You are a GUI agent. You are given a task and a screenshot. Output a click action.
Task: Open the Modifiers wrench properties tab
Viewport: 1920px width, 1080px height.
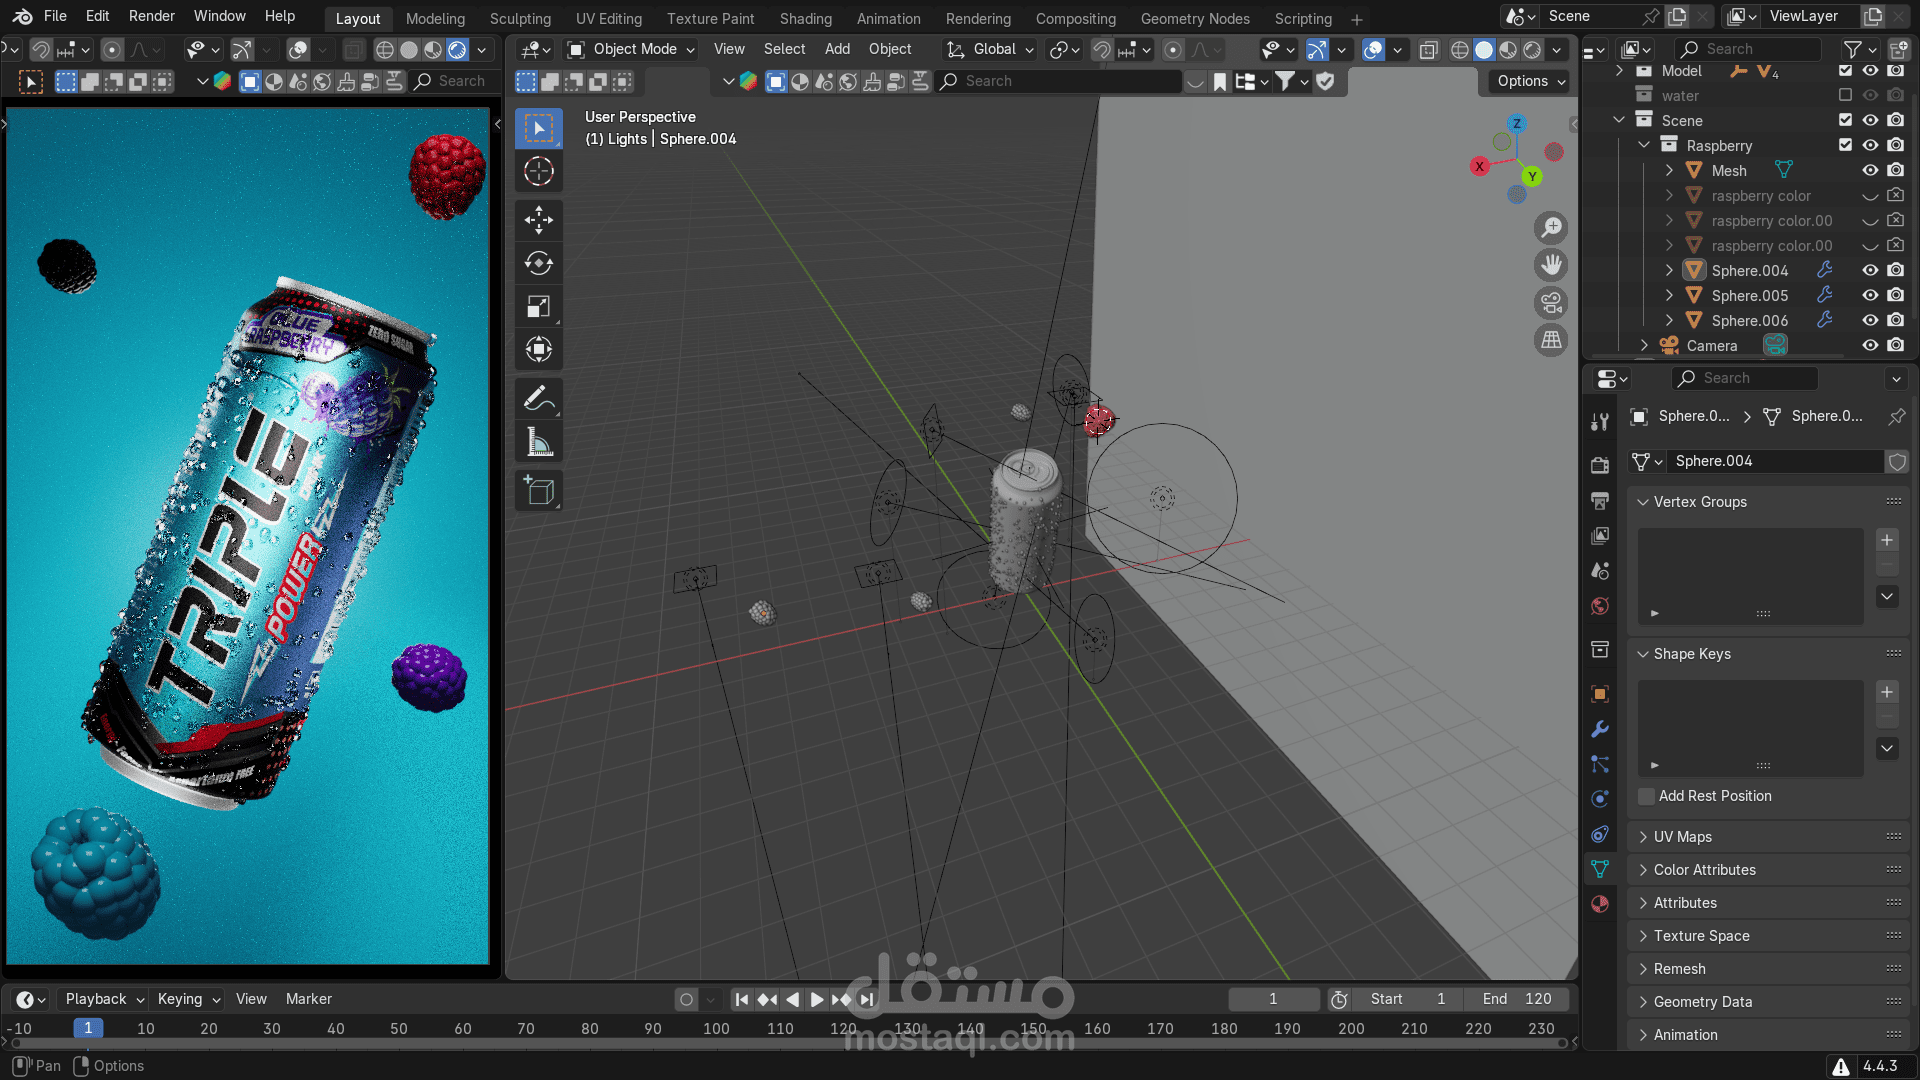[x=1600, y=729]
